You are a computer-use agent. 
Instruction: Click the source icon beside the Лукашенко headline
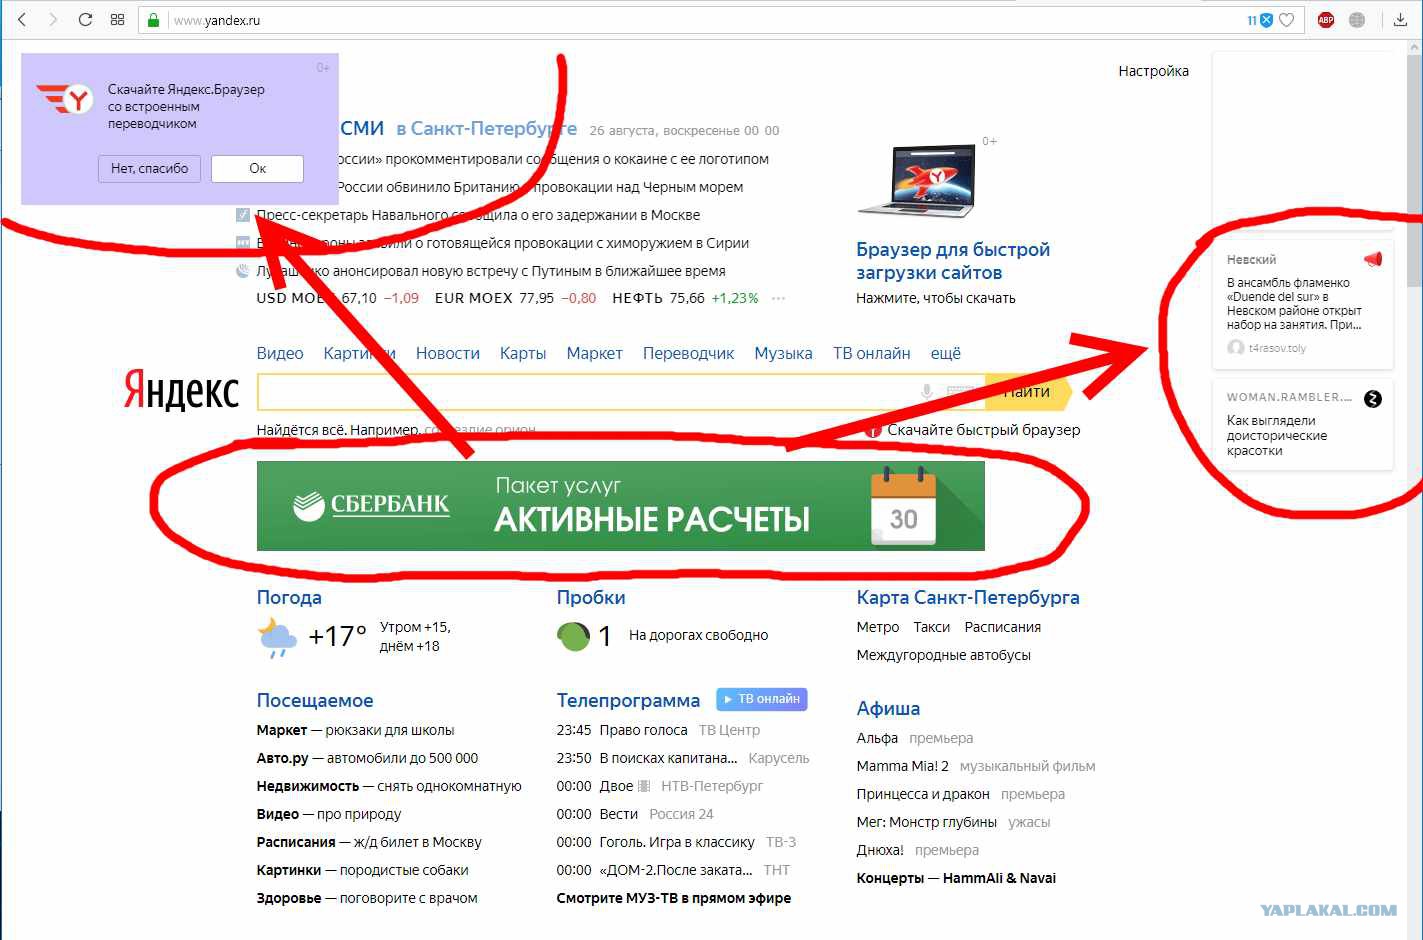click(x=243, y=271)
